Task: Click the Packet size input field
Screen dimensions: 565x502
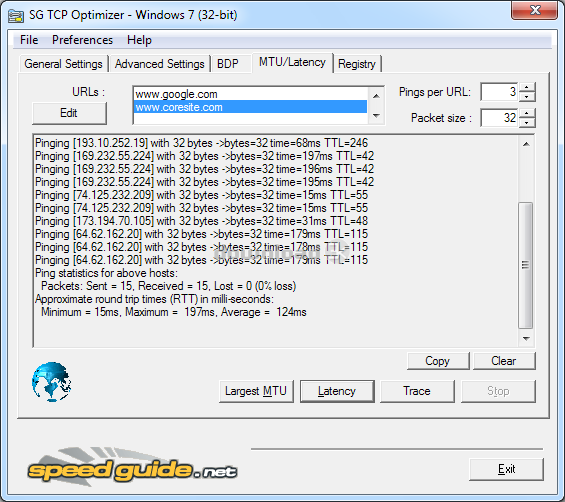Action: click(499, 118)
